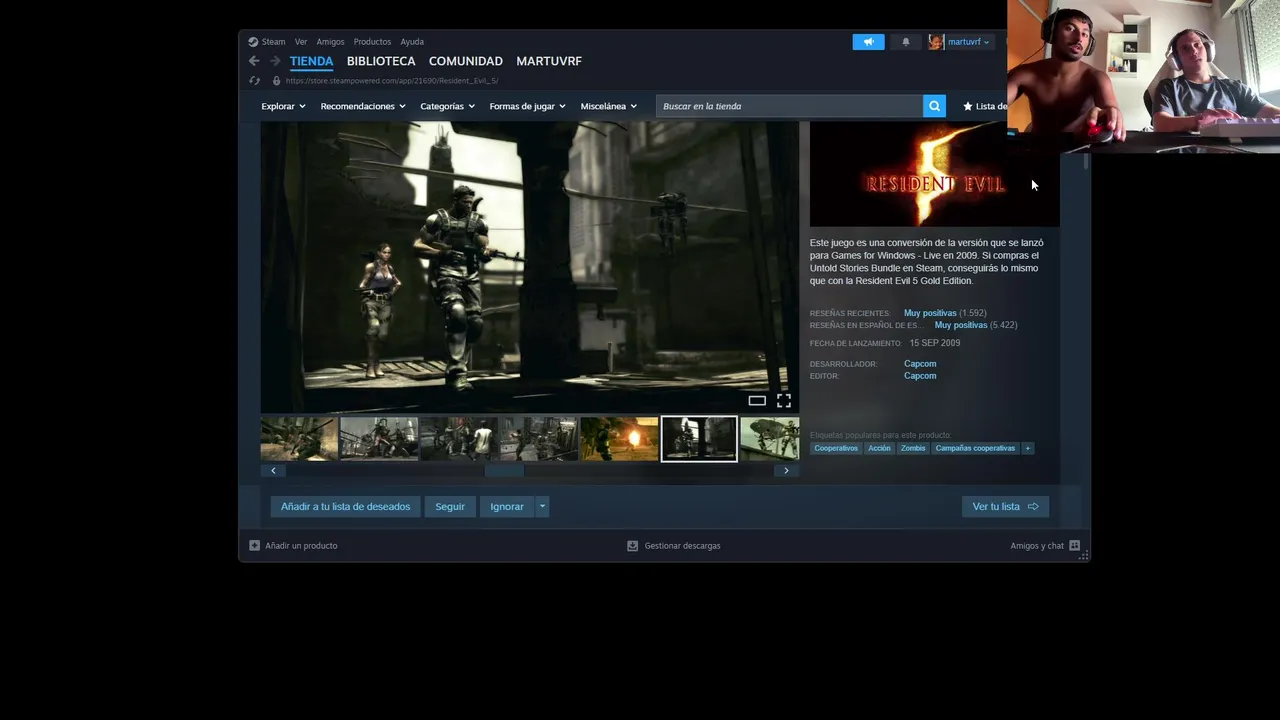
Task: Open the Ver menu
Action: (x=301, y=42)
